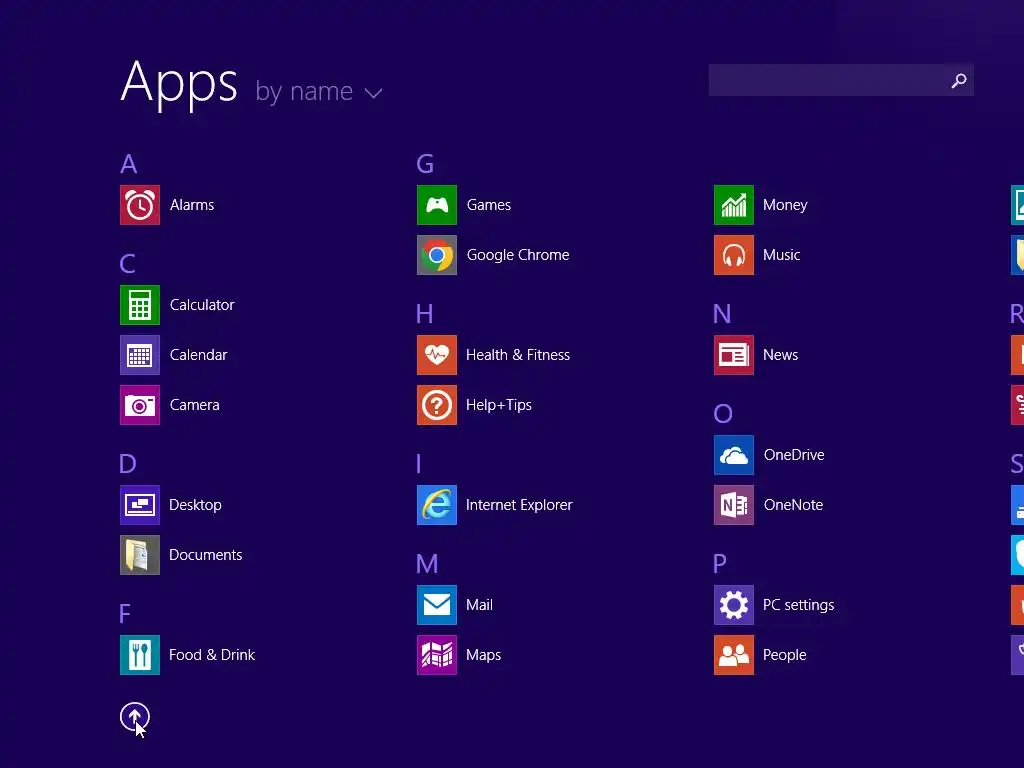Launch OneNote app icon

734,505
